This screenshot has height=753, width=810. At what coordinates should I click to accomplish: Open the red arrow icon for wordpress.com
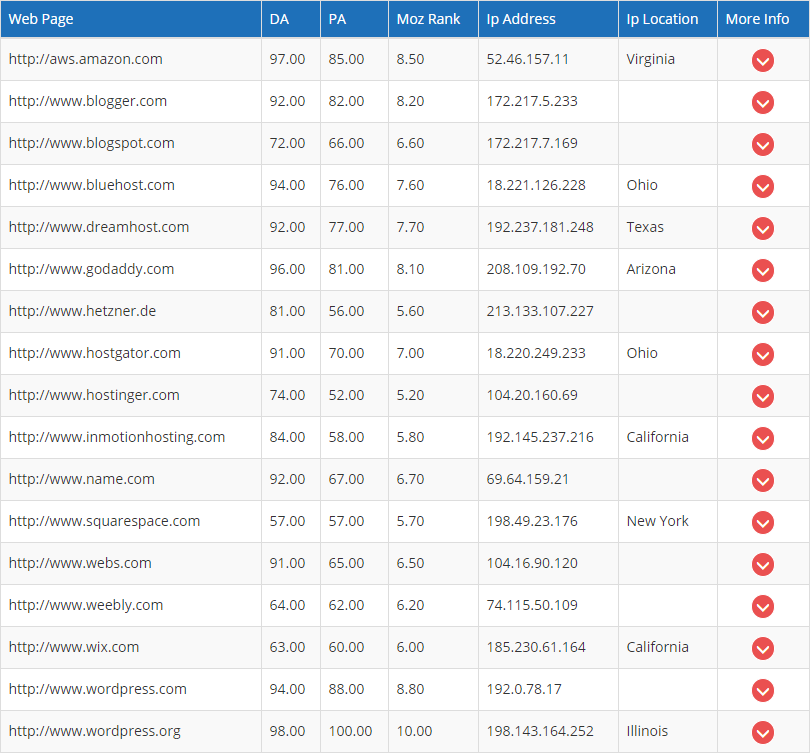coord(762,691)
